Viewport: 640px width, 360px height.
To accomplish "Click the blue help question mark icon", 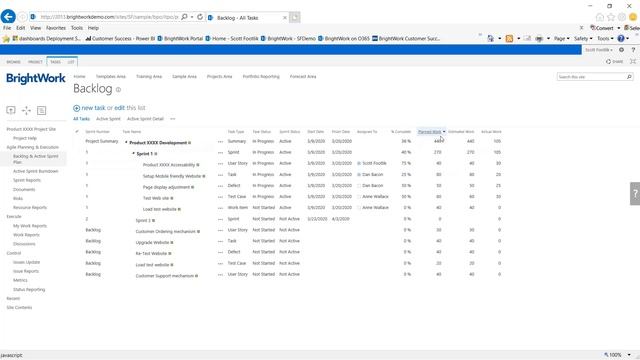I will [621, 38].
